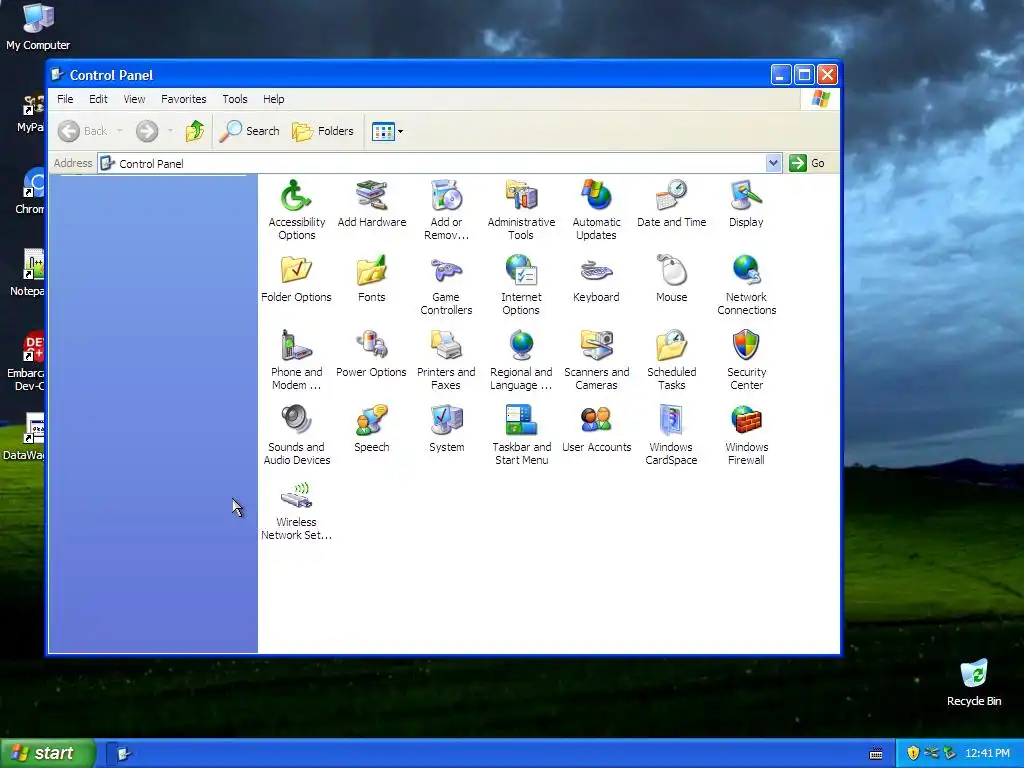Screen dimensions: 1024x768
Task: Open Regional and Language Options icon
Action: (521, 360)
